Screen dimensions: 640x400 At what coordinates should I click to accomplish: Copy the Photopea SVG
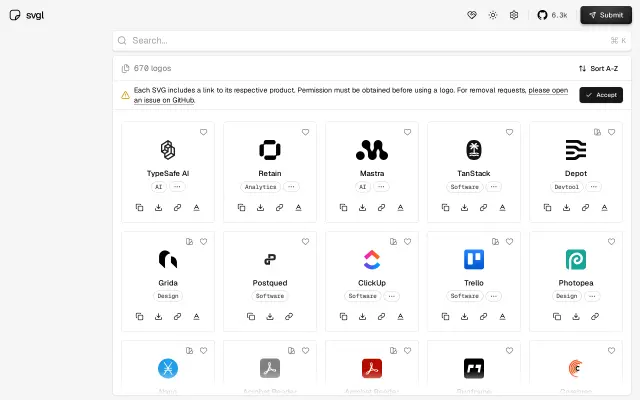[557, 316]
